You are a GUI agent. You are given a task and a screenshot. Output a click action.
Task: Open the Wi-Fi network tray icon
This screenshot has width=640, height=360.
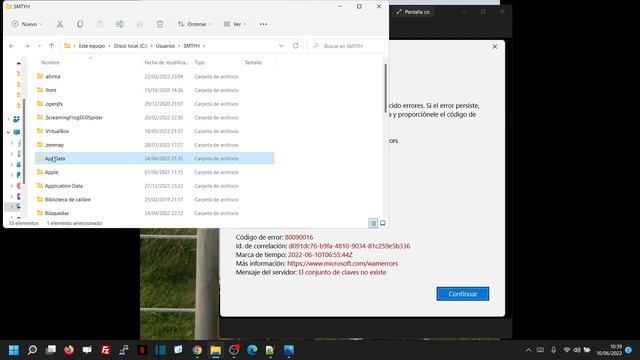(567, 350)
